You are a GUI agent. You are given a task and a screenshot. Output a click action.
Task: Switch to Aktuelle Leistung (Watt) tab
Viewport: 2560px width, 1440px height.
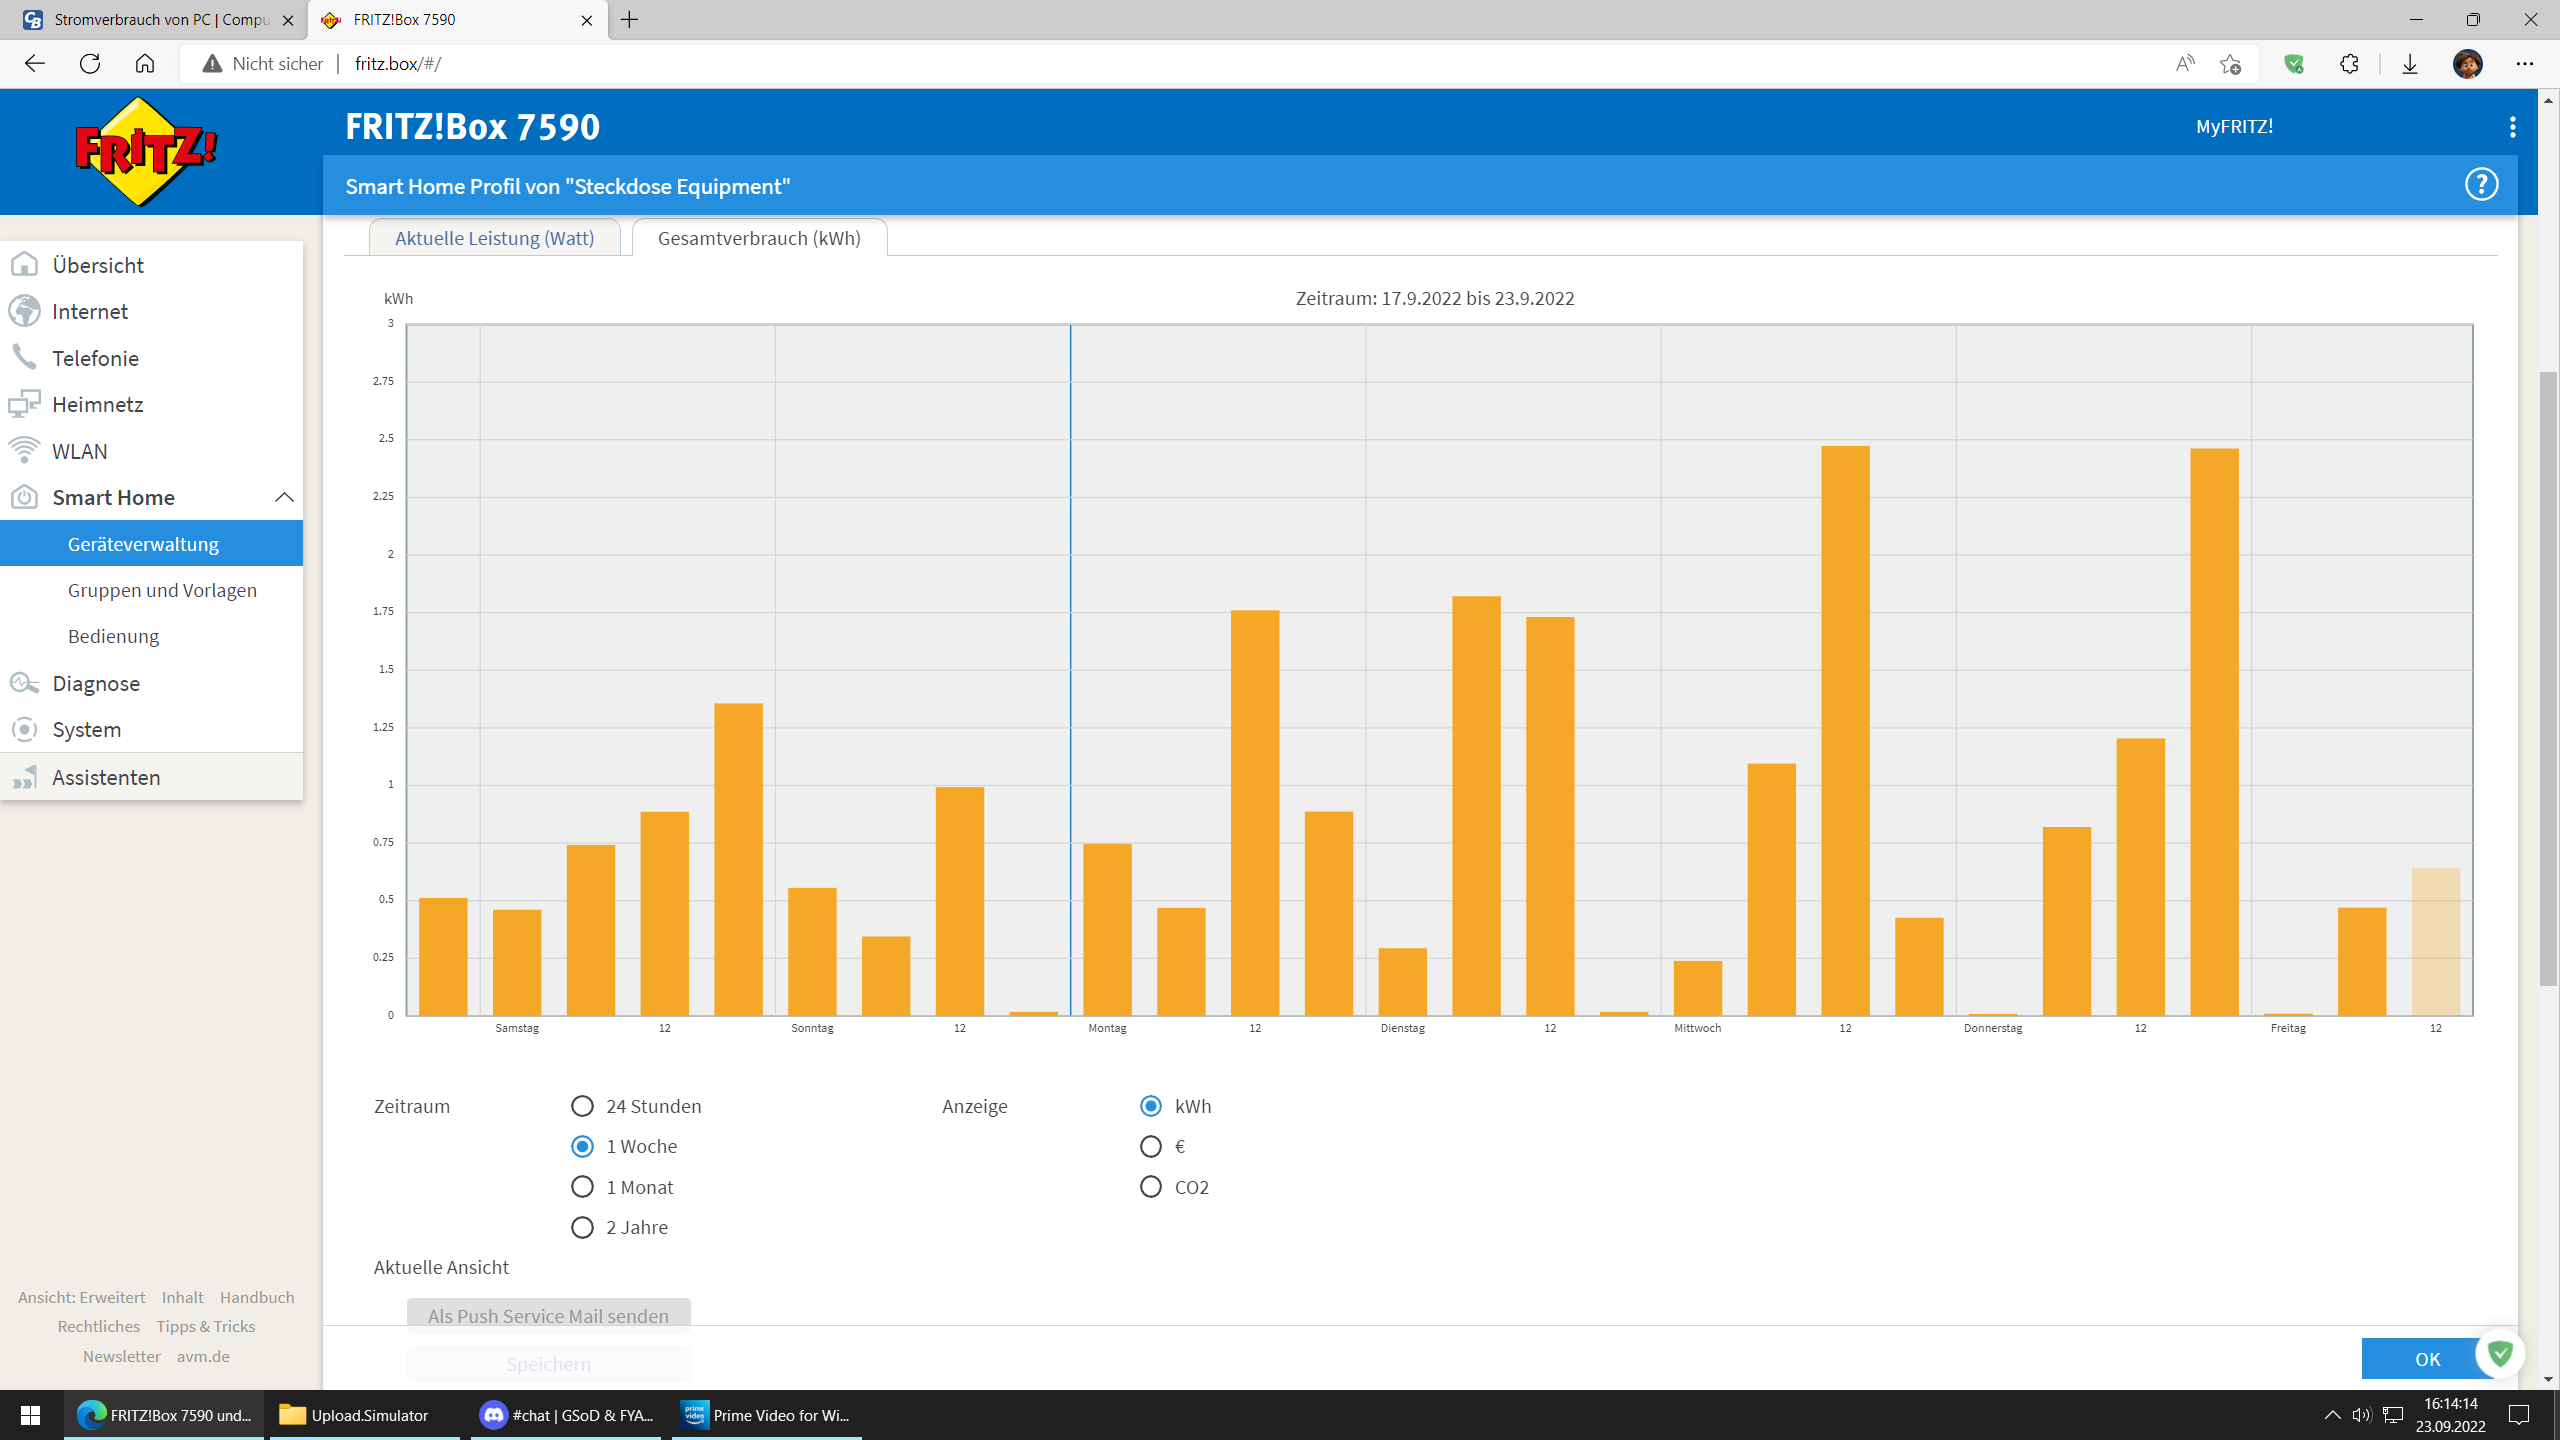click(x=494, y=238)
